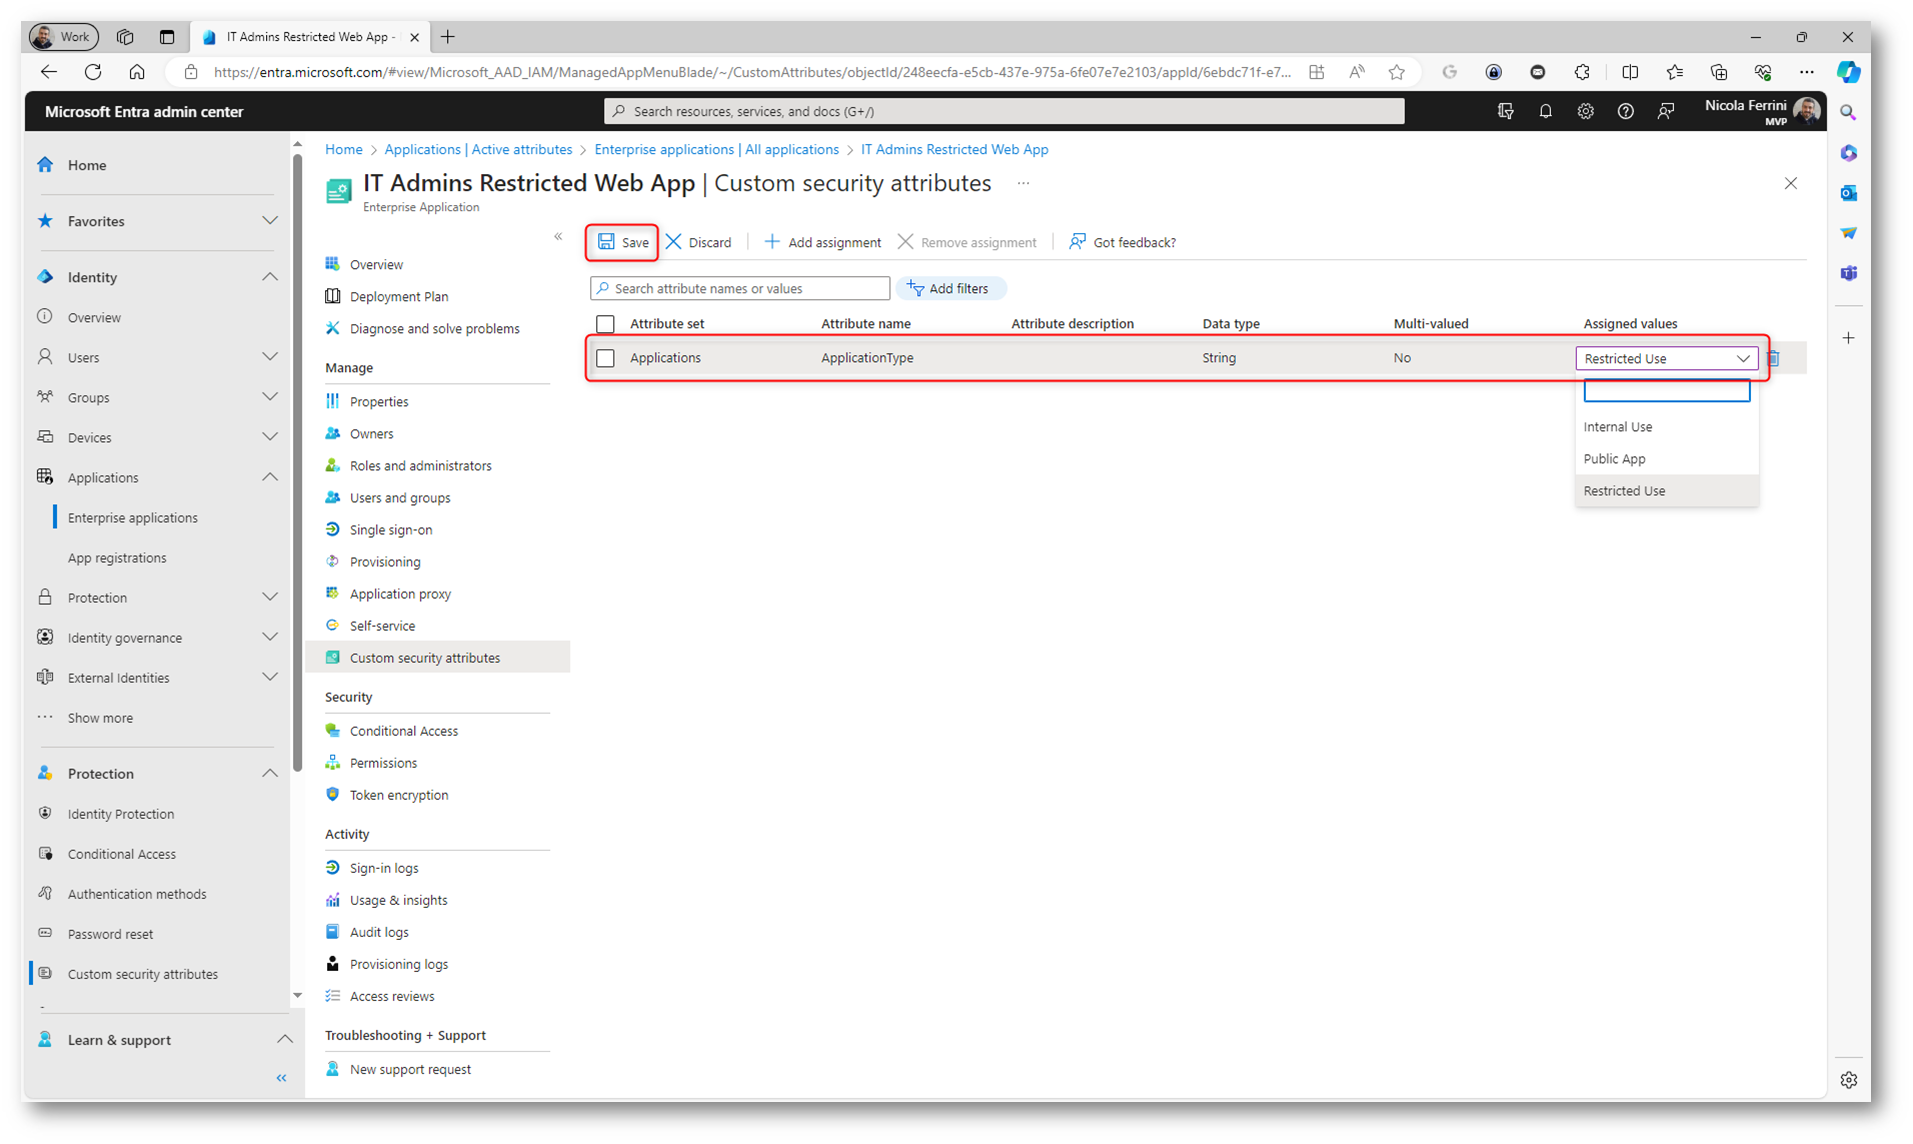Click the filter box inside the dropdown
The height and width of the screenshot is (1144, 1913).
[x=1666, y=392]
